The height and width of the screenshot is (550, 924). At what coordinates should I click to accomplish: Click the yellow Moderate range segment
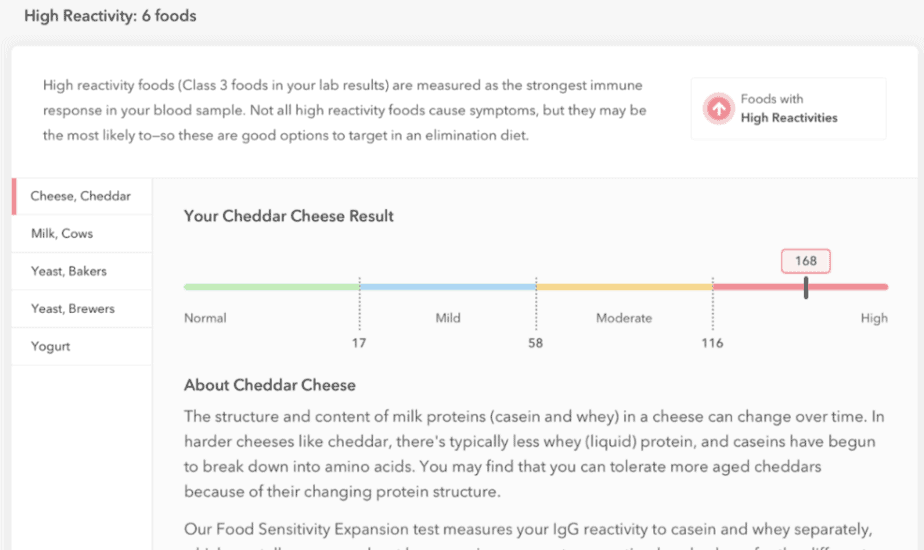pos(624,287)
